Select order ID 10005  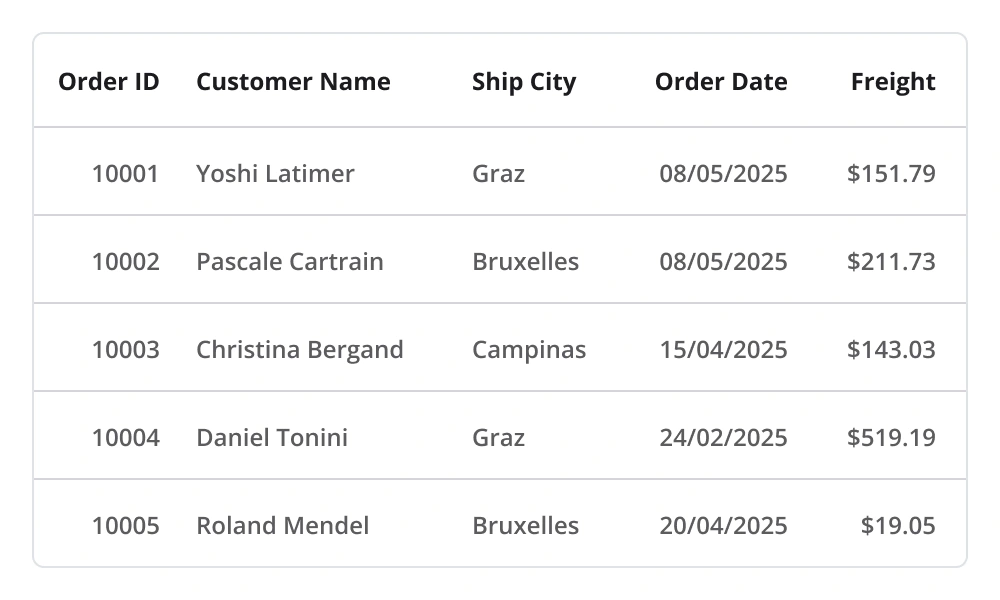[x=125, y=526]
